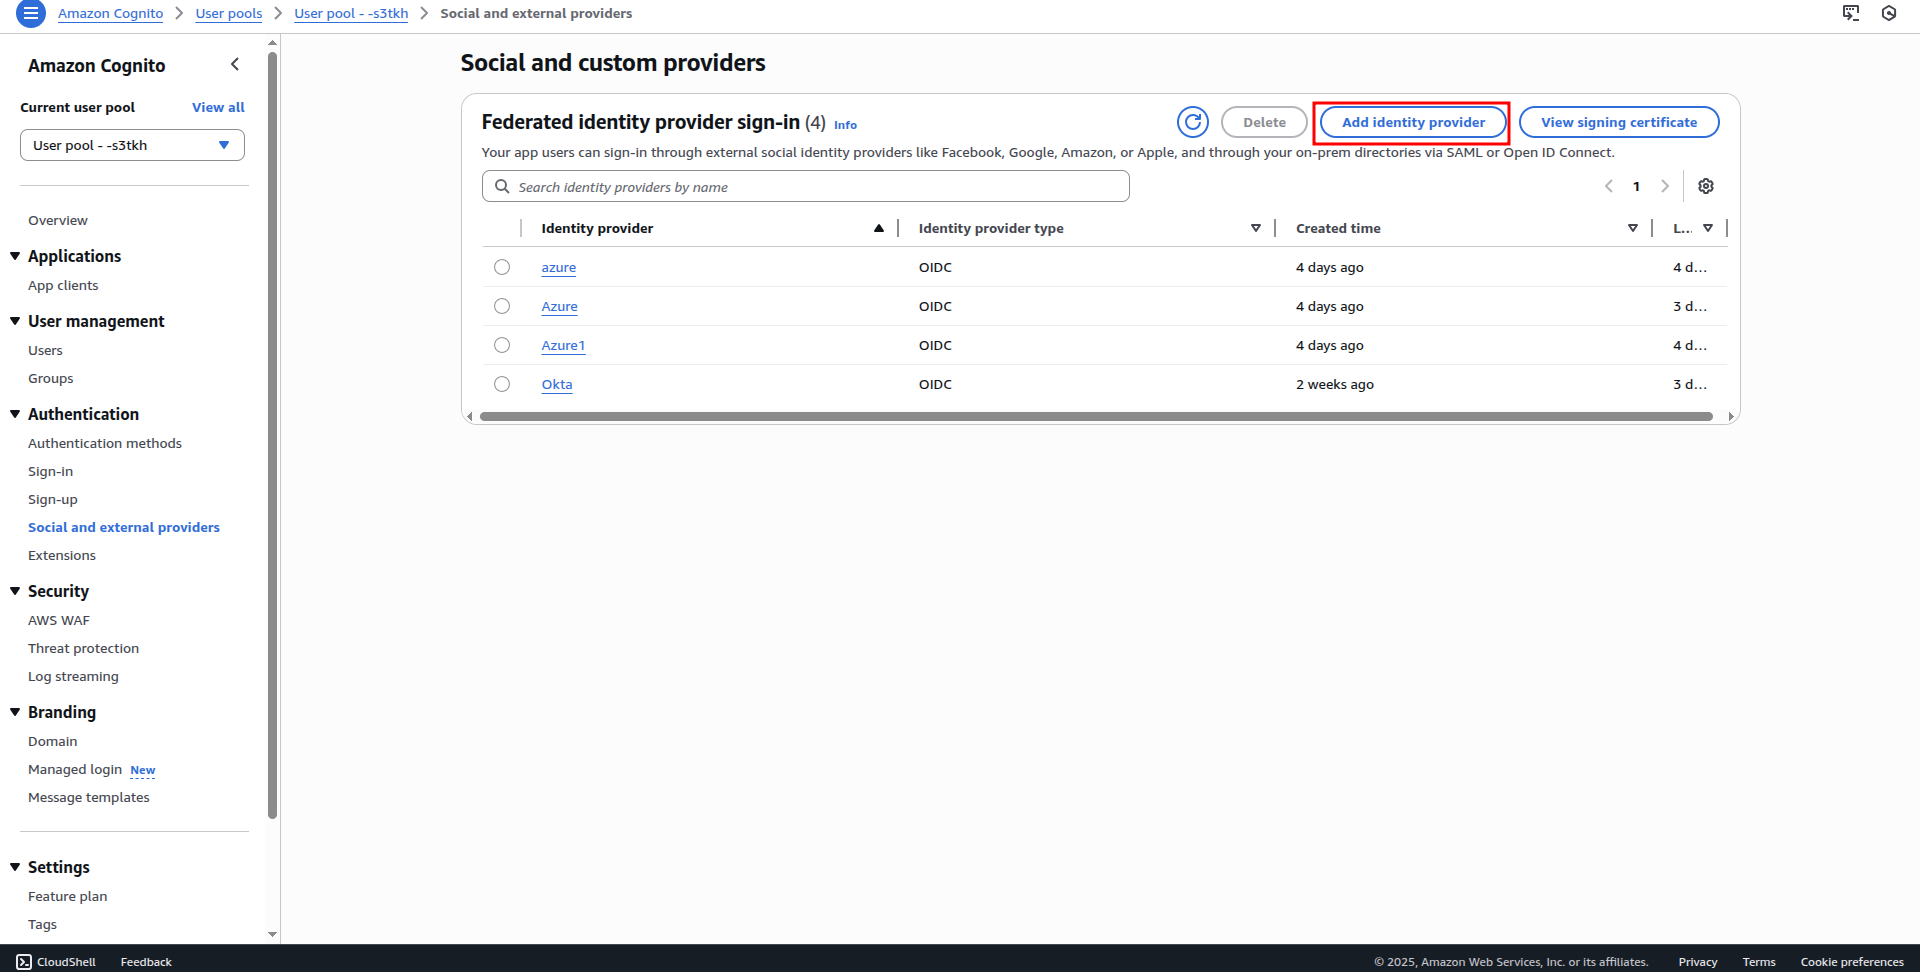
Task: Open Message templates
Action: [x=89, y=797]
